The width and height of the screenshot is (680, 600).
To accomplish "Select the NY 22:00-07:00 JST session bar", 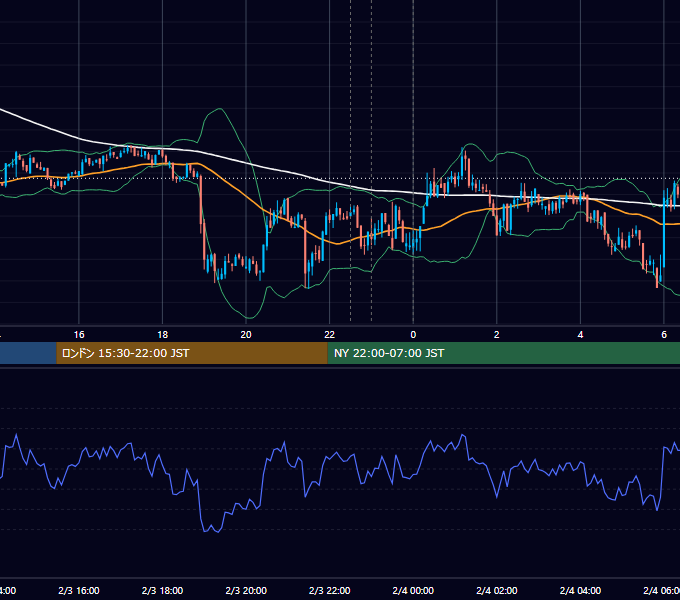I will point(503,353).
